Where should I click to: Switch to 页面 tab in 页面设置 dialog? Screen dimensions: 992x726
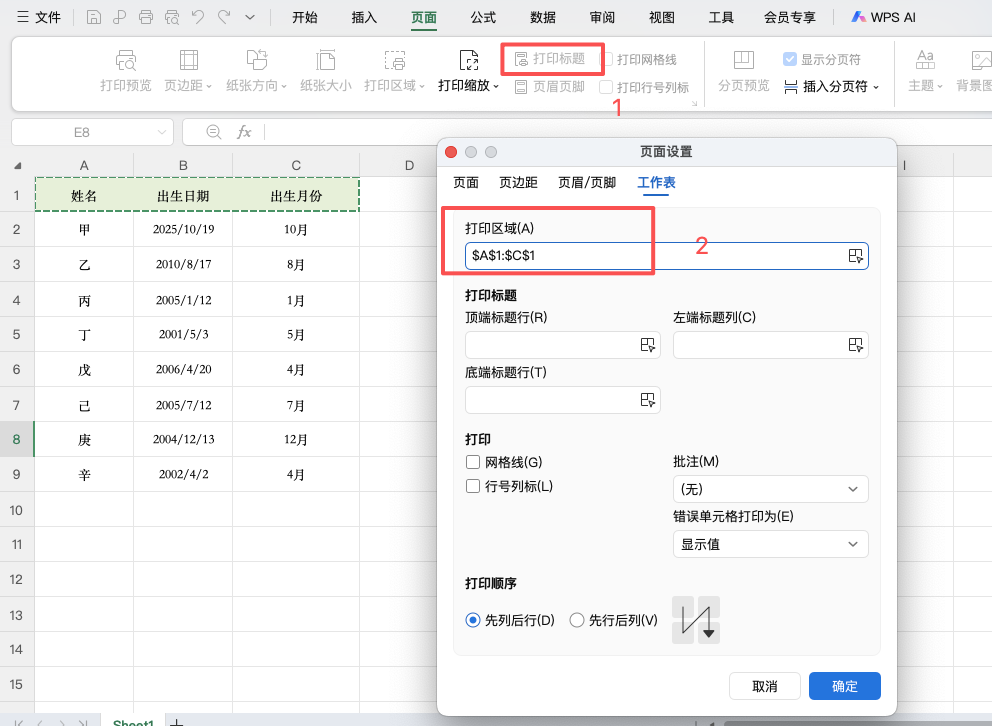[x=466, y=183]
